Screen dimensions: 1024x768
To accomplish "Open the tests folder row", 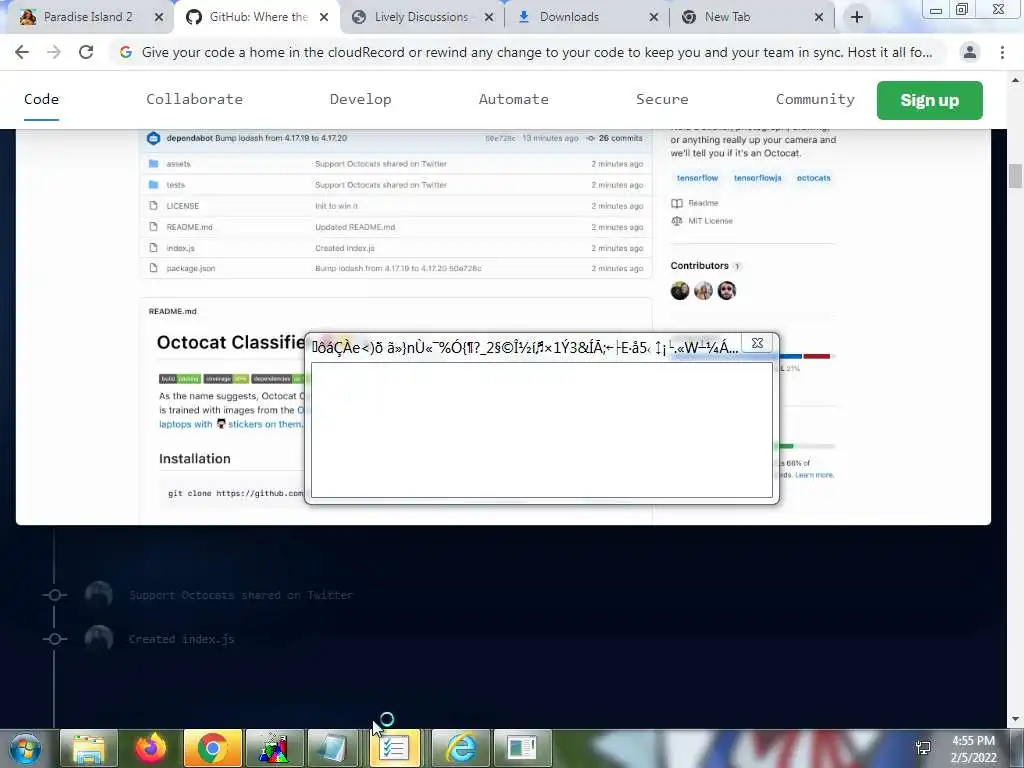I will point(395,185).
